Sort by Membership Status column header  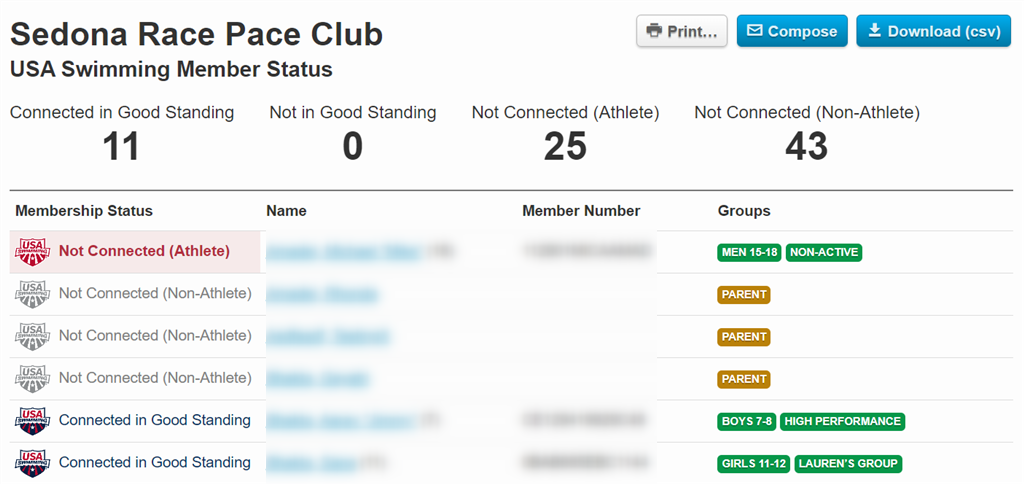click(x=84, y=211)
